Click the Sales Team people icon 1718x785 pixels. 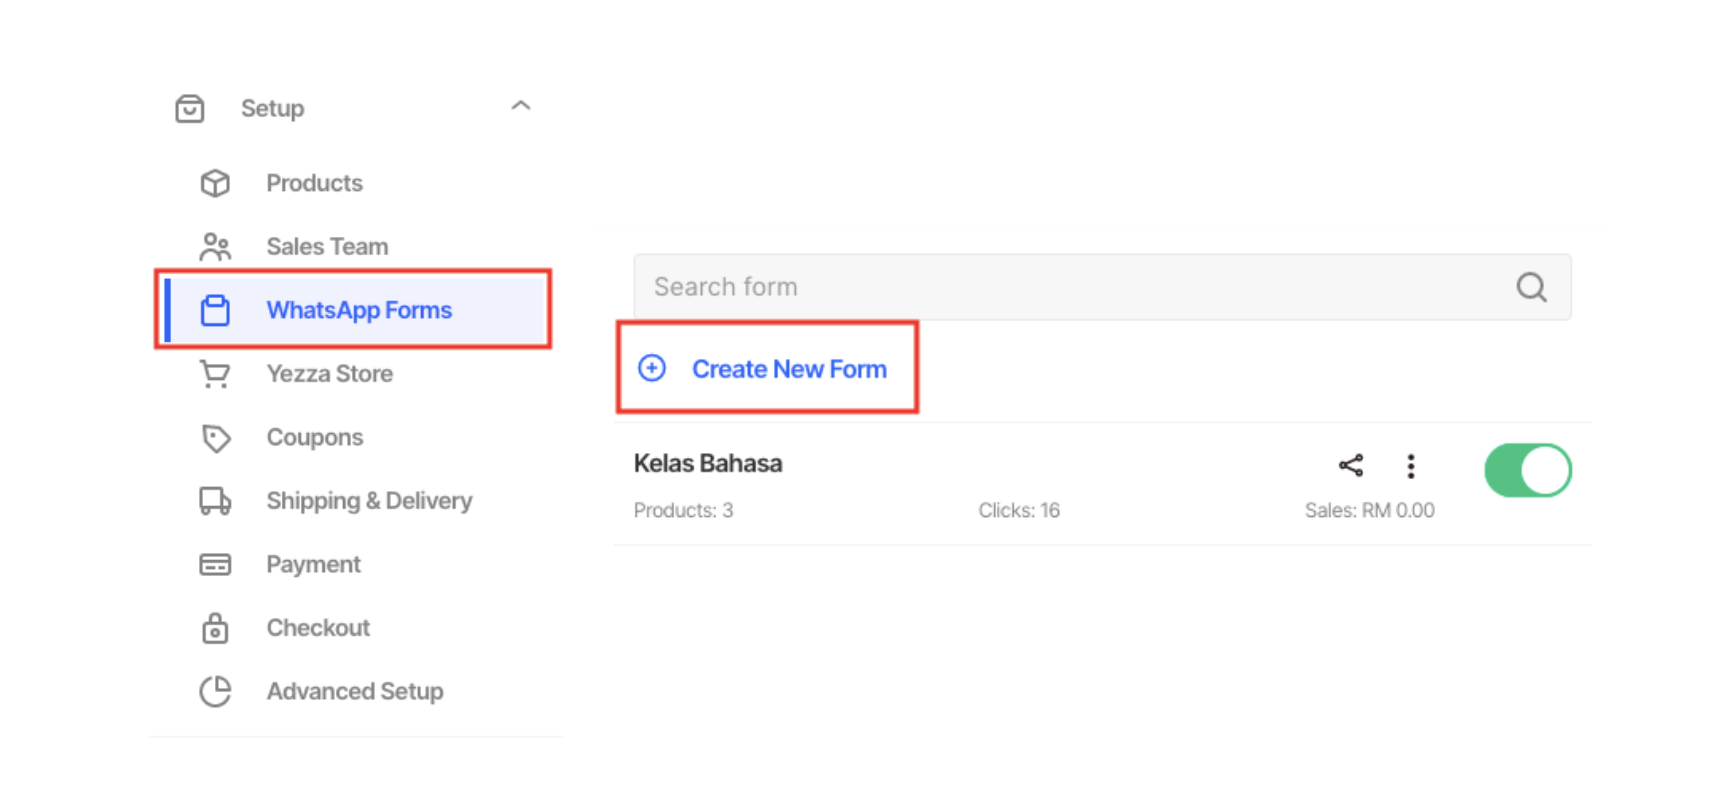pyautogui.click(x=215, y=247)
